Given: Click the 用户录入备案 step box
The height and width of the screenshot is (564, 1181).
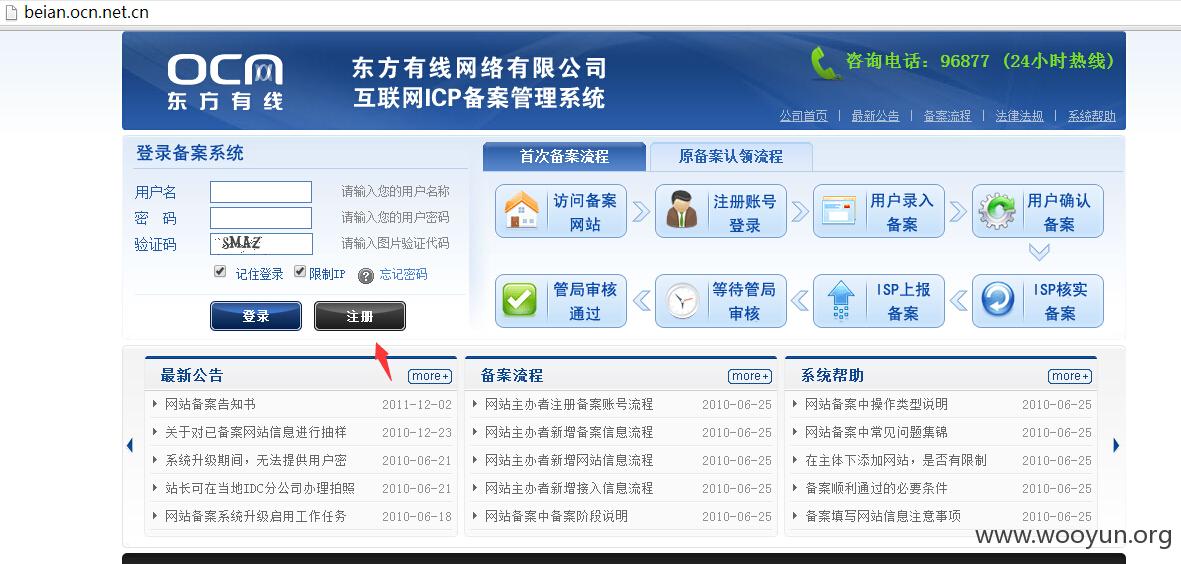Looking at the screenshot, I should pyautogui.click(x=878, y=211).
